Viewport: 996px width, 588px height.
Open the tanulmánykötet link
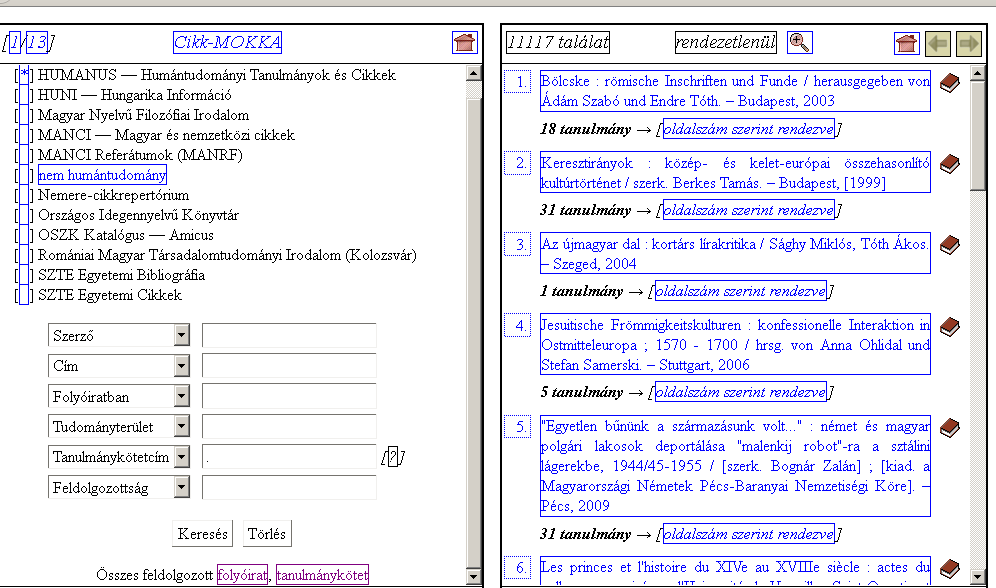[x=322, y=575]
